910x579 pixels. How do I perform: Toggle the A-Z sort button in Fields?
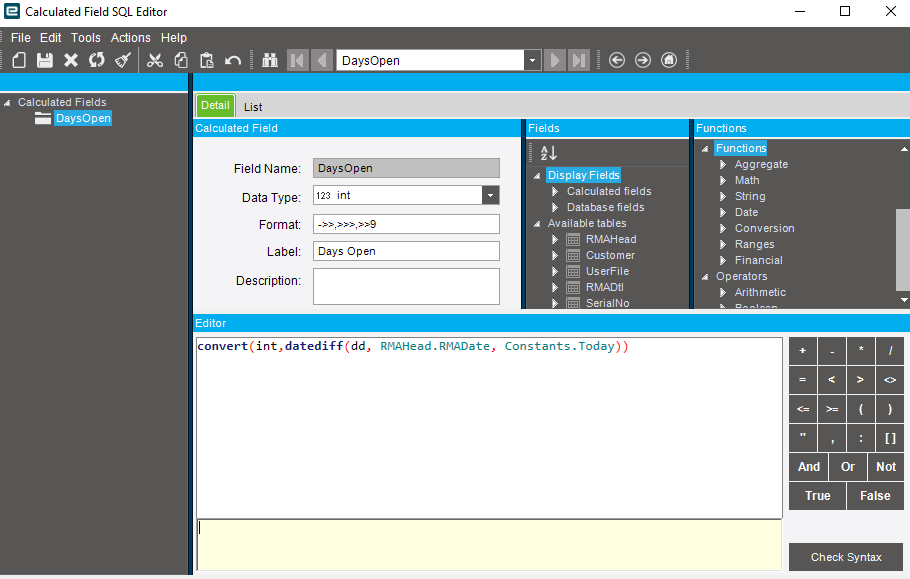pyautogui.click(x=548, y=153)
